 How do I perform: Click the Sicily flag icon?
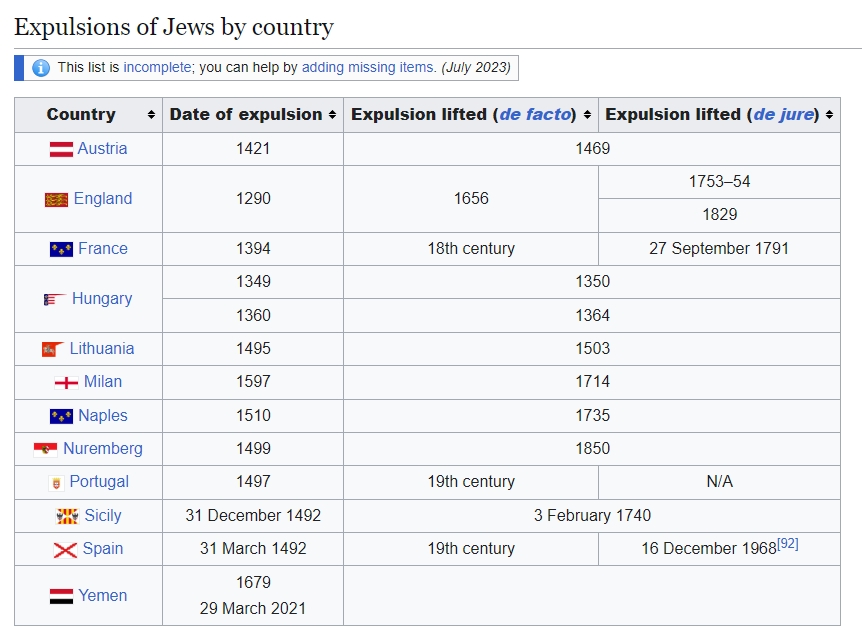67,516
